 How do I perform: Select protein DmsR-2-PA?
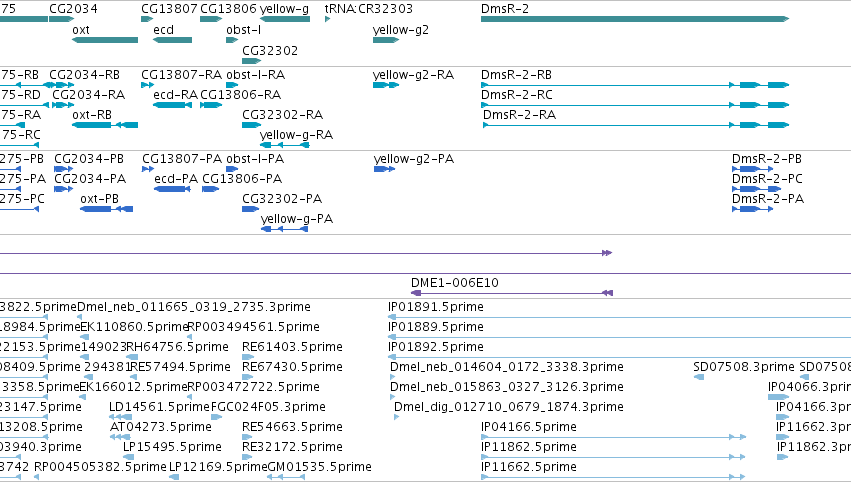pos(752,209)
